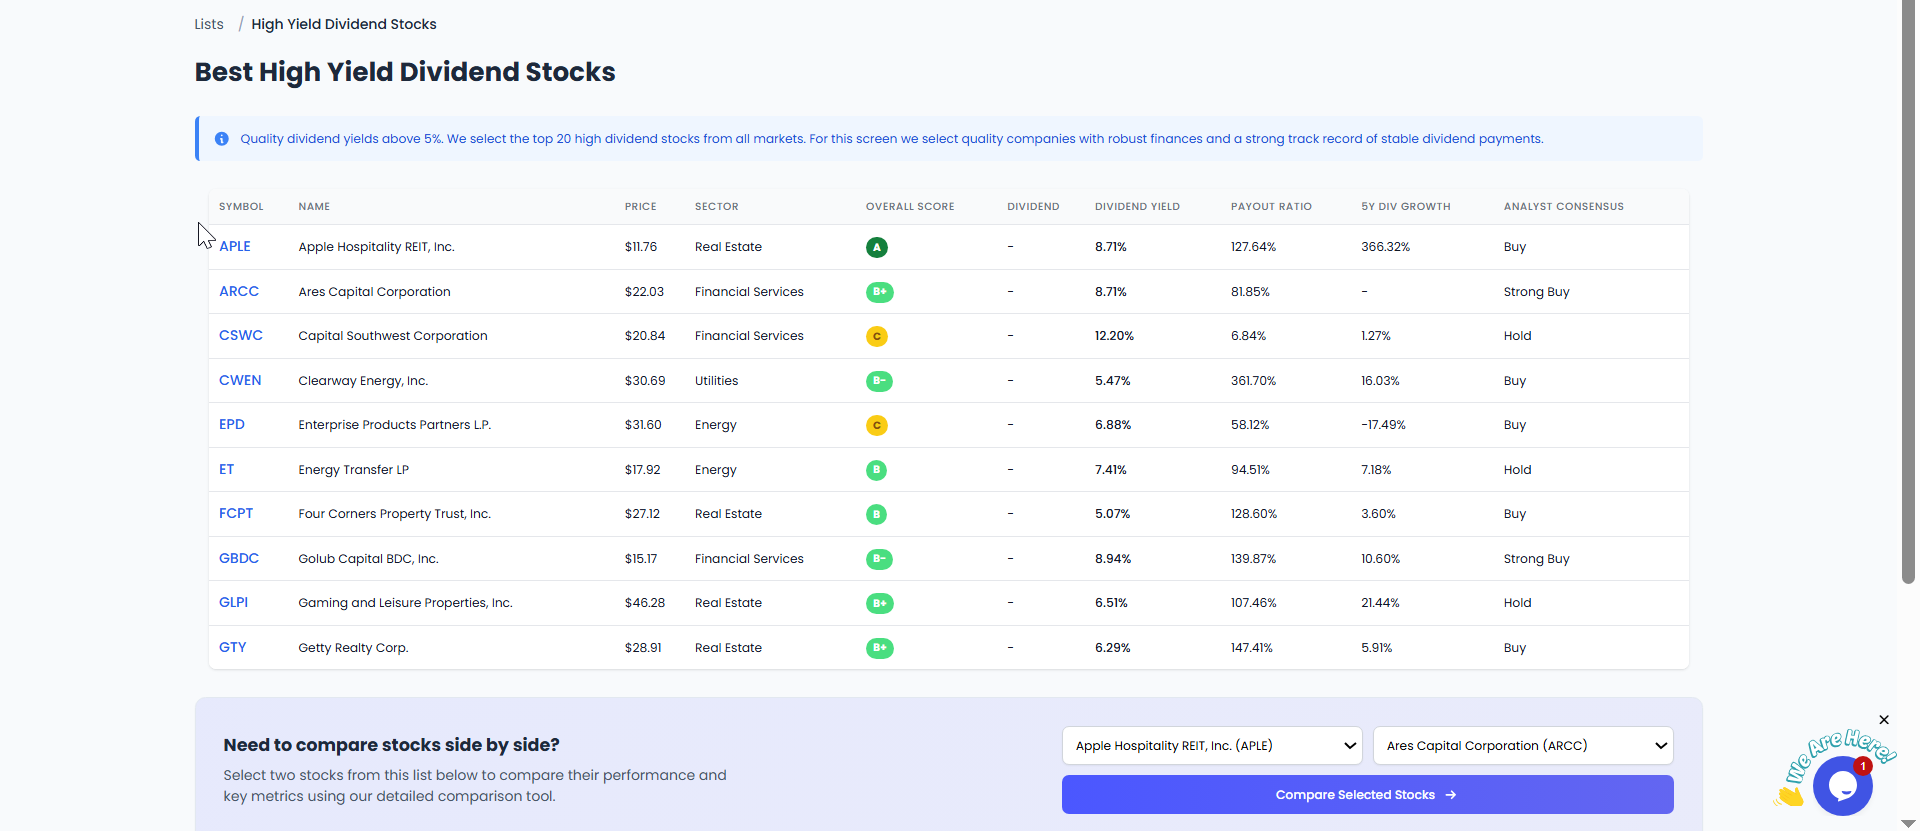
Task: Click the blue info icon in banner
Action: pyautogui.click(x=222, y=139)
